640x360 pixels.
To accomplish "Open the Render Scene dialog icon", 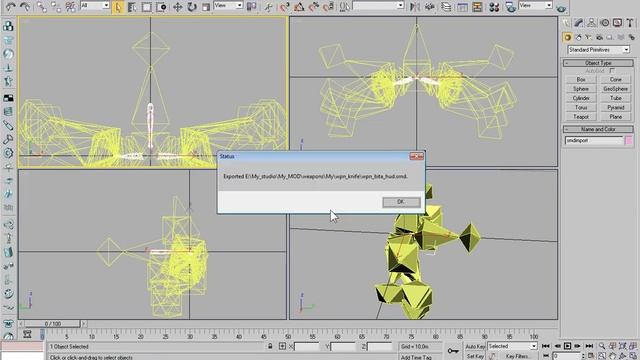I will [510, 7].
